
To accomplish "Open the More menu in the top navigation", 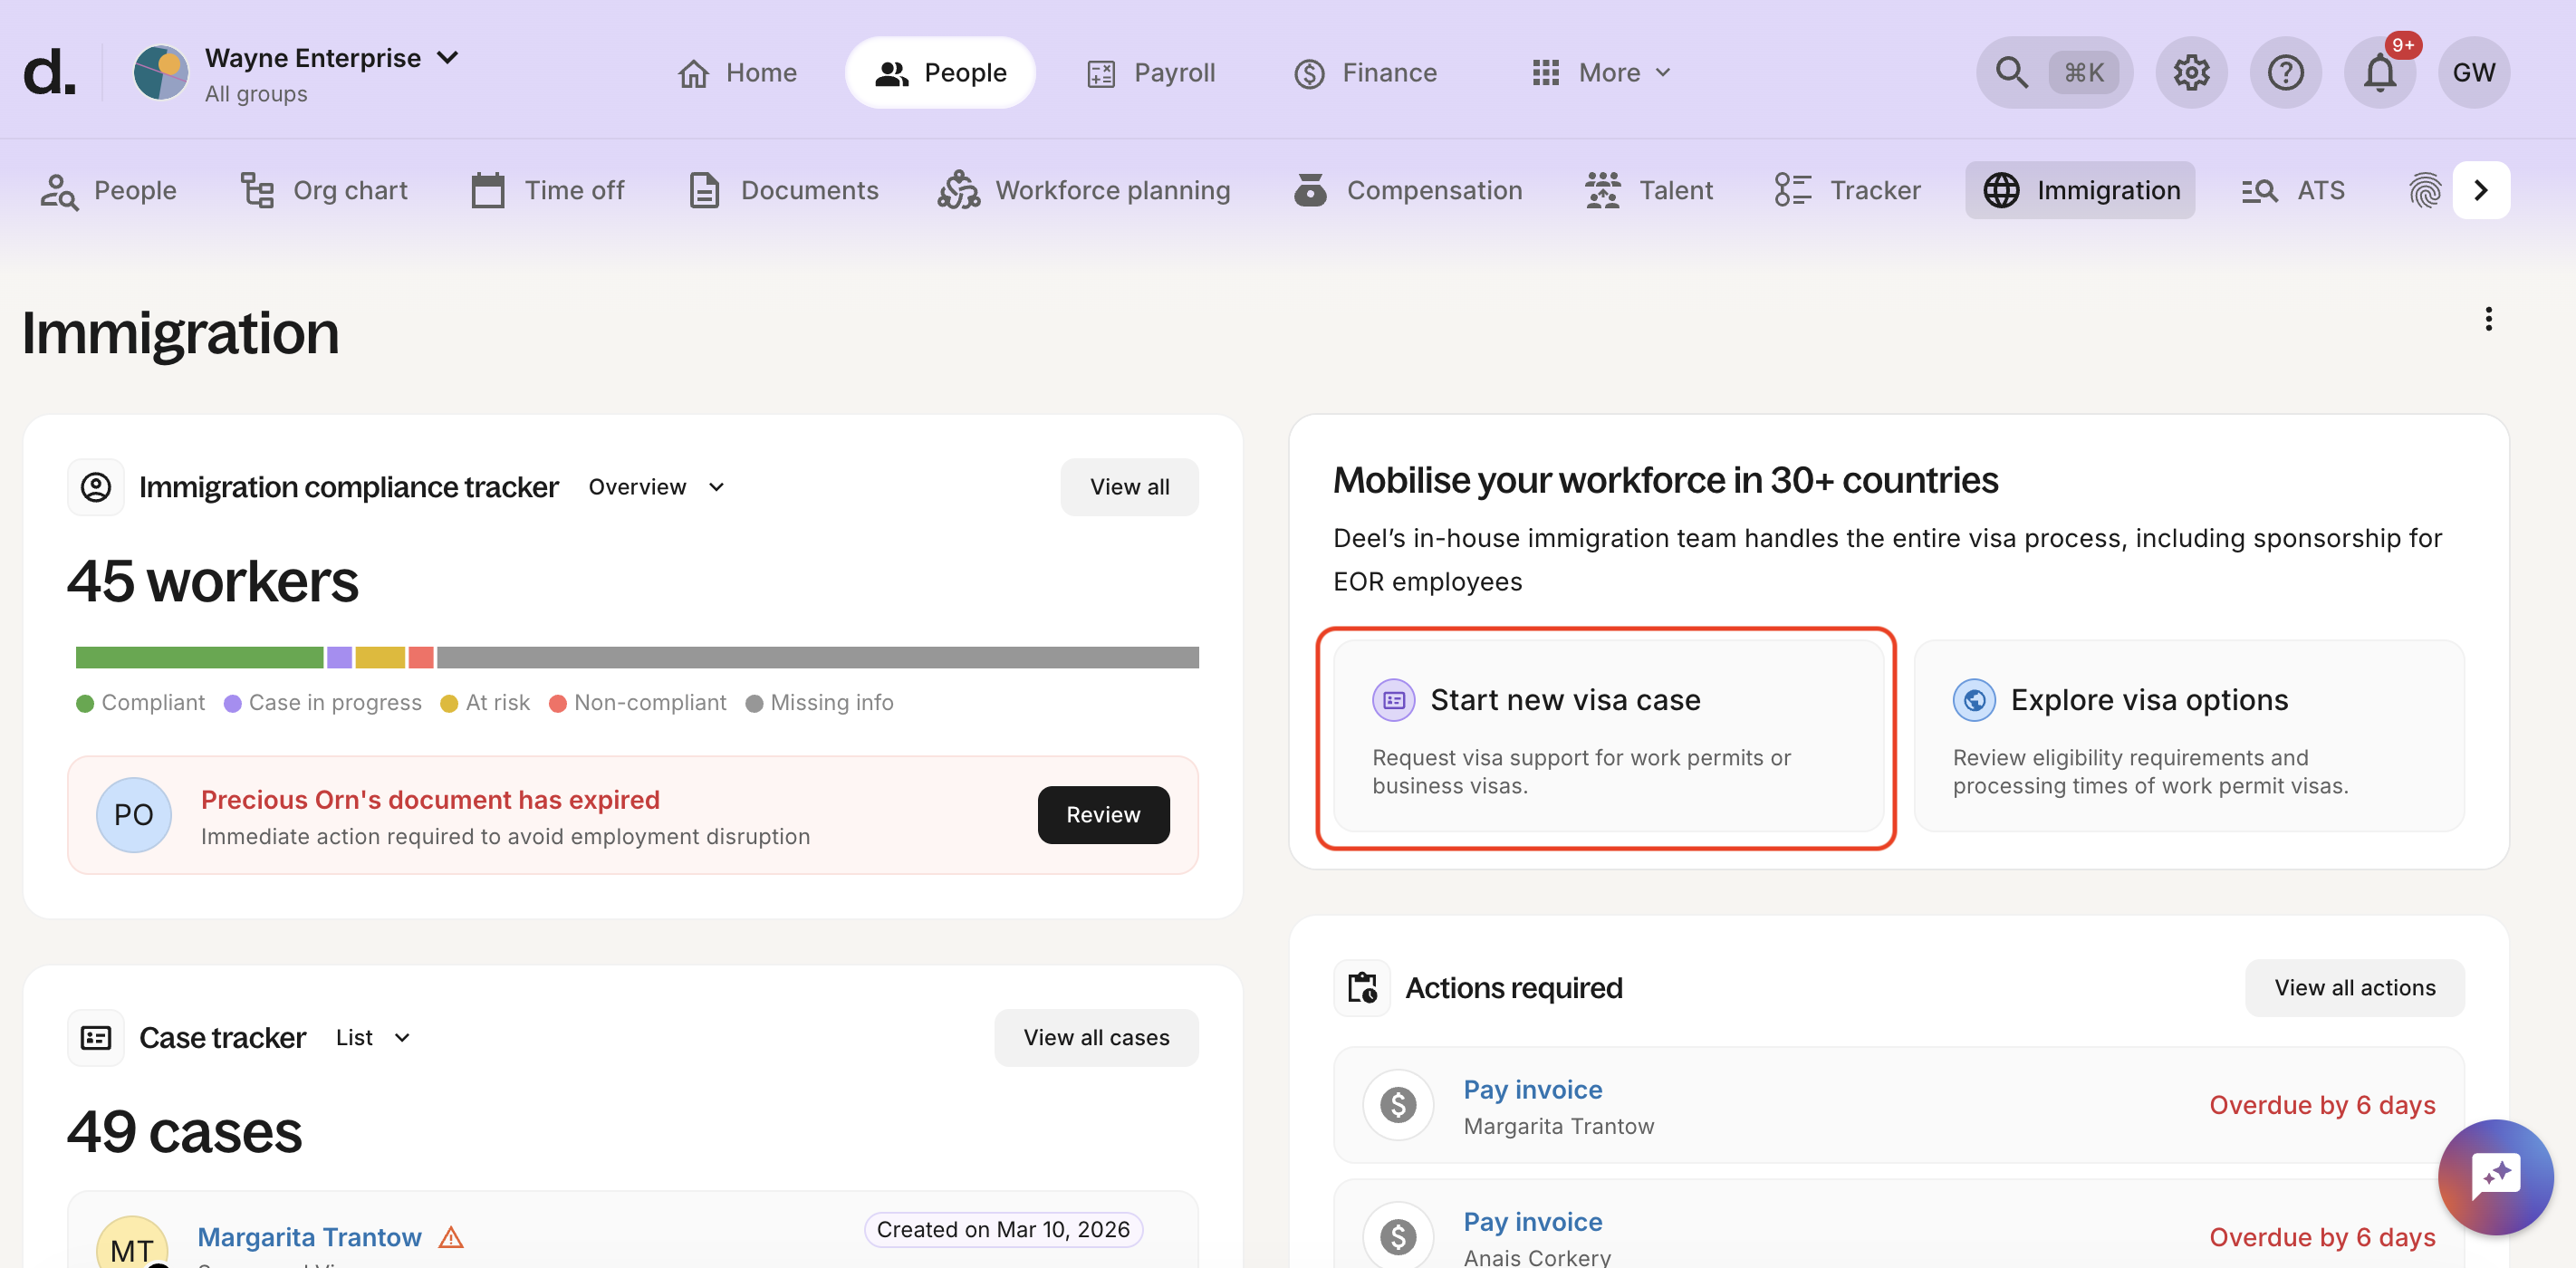I will pos(1600,72).
